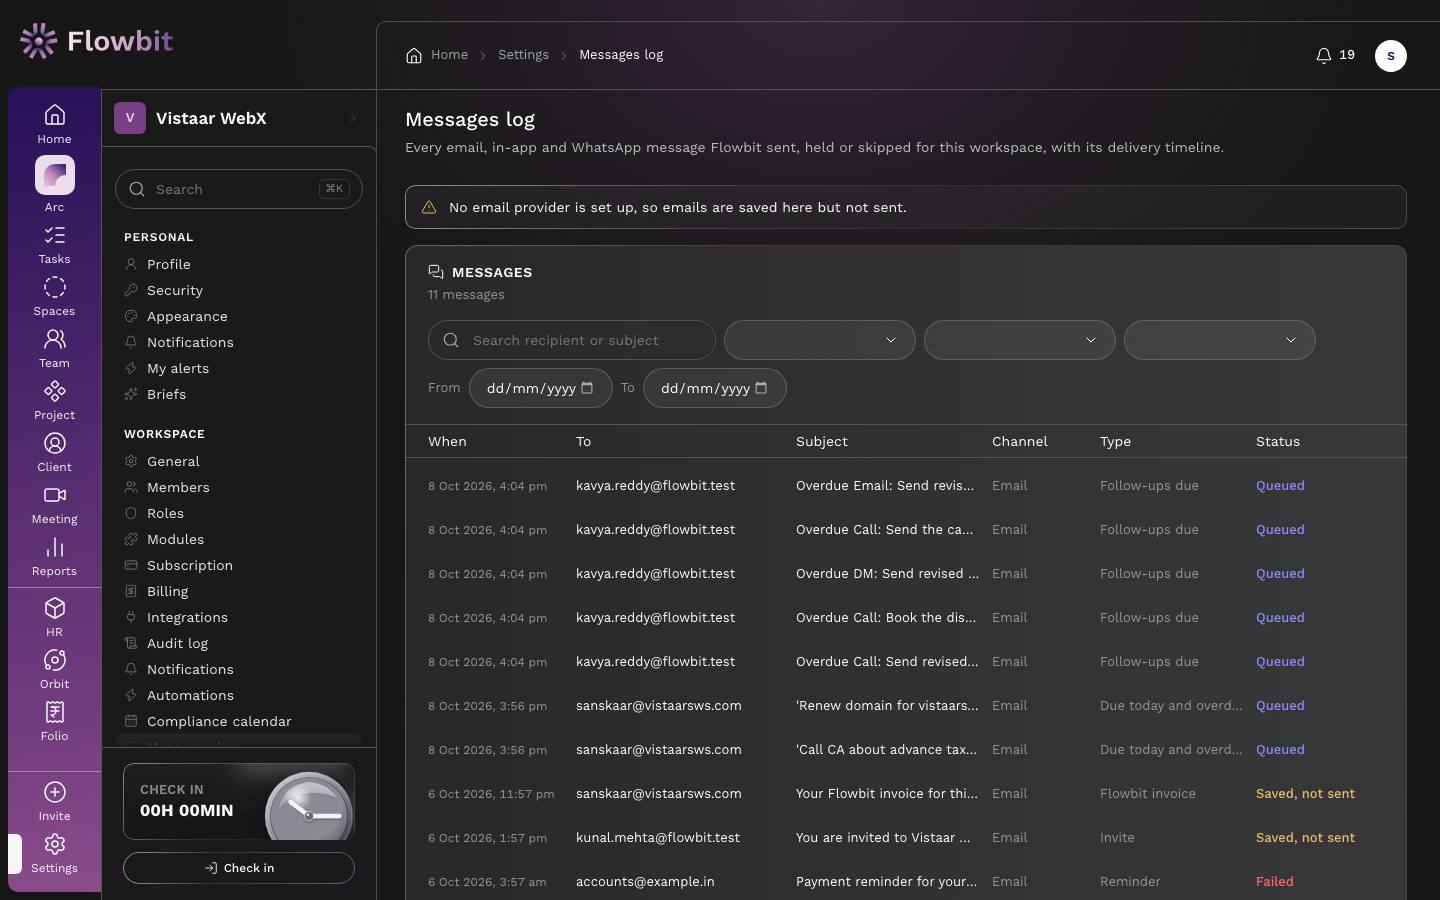This screenshot has height=900, width=1440.
Task: Open the Team section
Action: coord(54,349)
